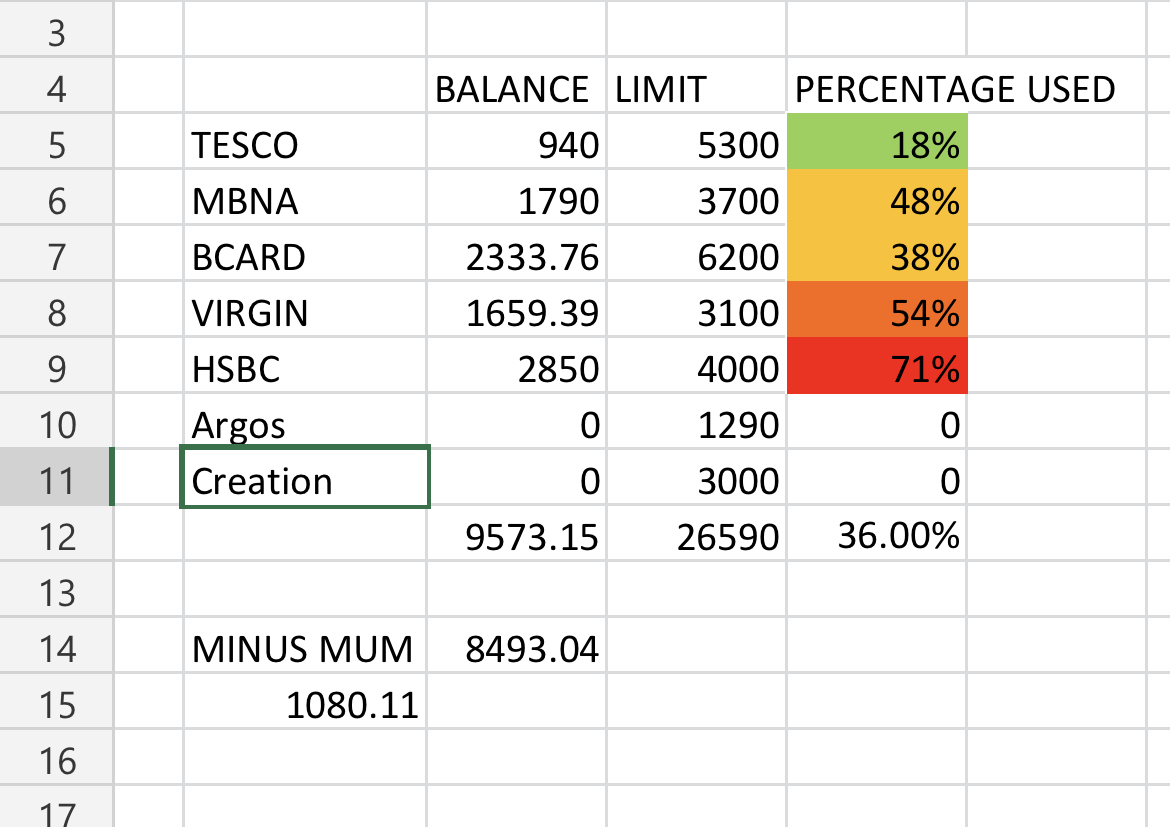Click the 36.00% total percentage cell
Viewport: 1170px width, 827px height.
tap(878, 534)
